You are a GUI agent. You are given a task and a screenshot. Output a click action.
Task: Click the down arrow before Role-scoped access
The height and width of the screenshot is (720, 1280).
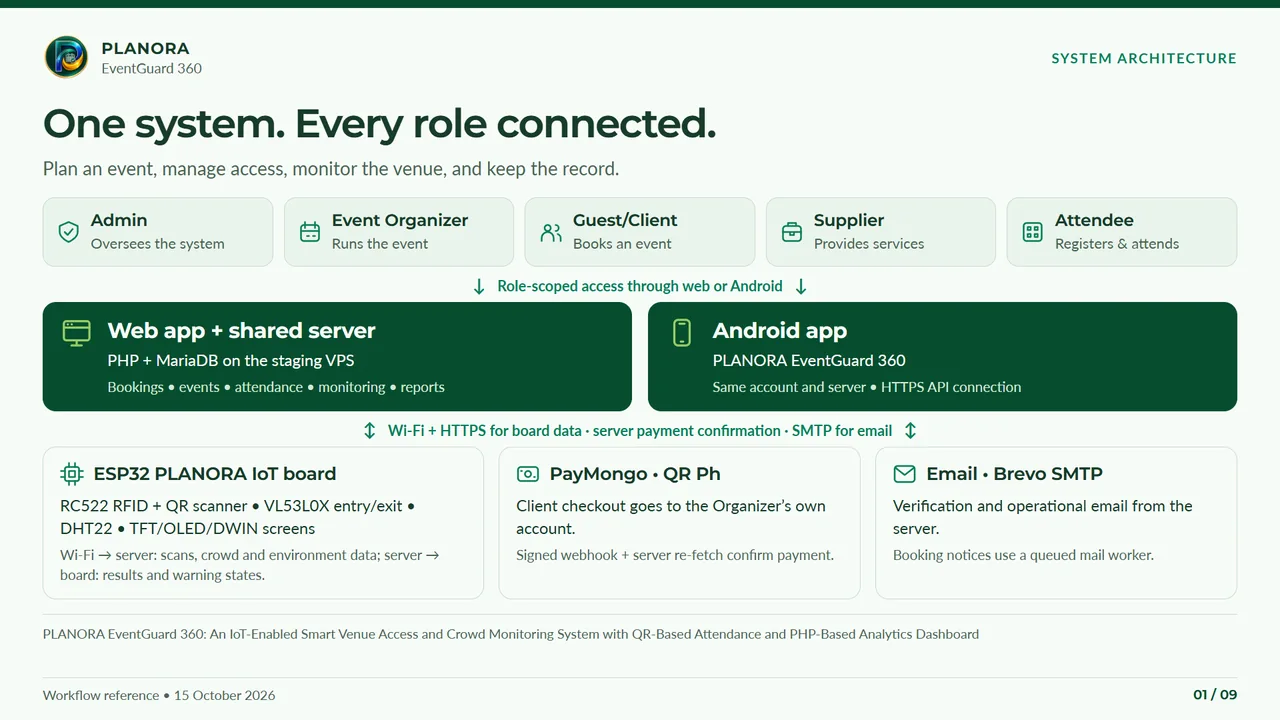point(480,287)
